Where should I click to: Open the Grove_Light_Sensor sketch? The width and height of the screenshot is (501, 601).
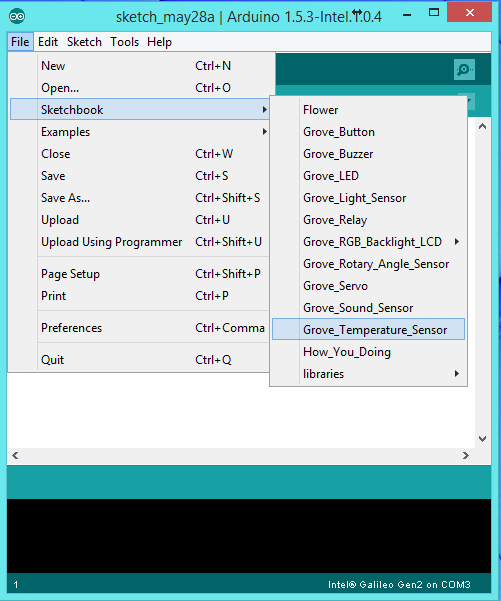coord(368,198)
